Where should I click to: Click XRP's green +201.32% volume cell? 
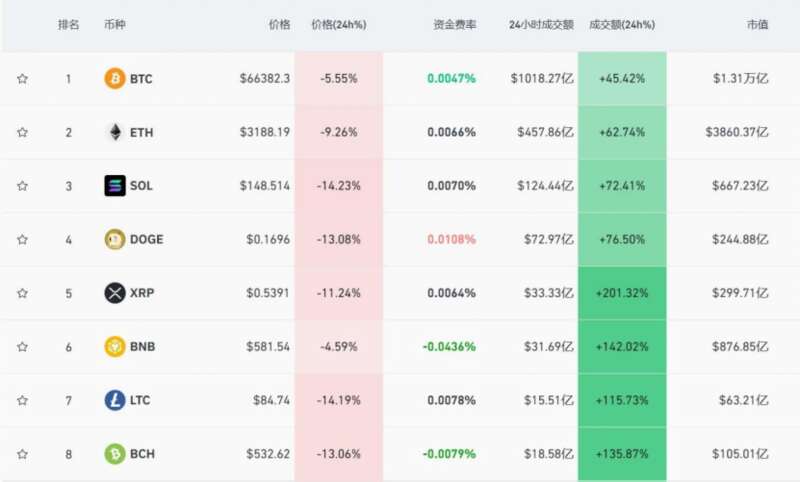pyautogui.click(x=621, y=293)
